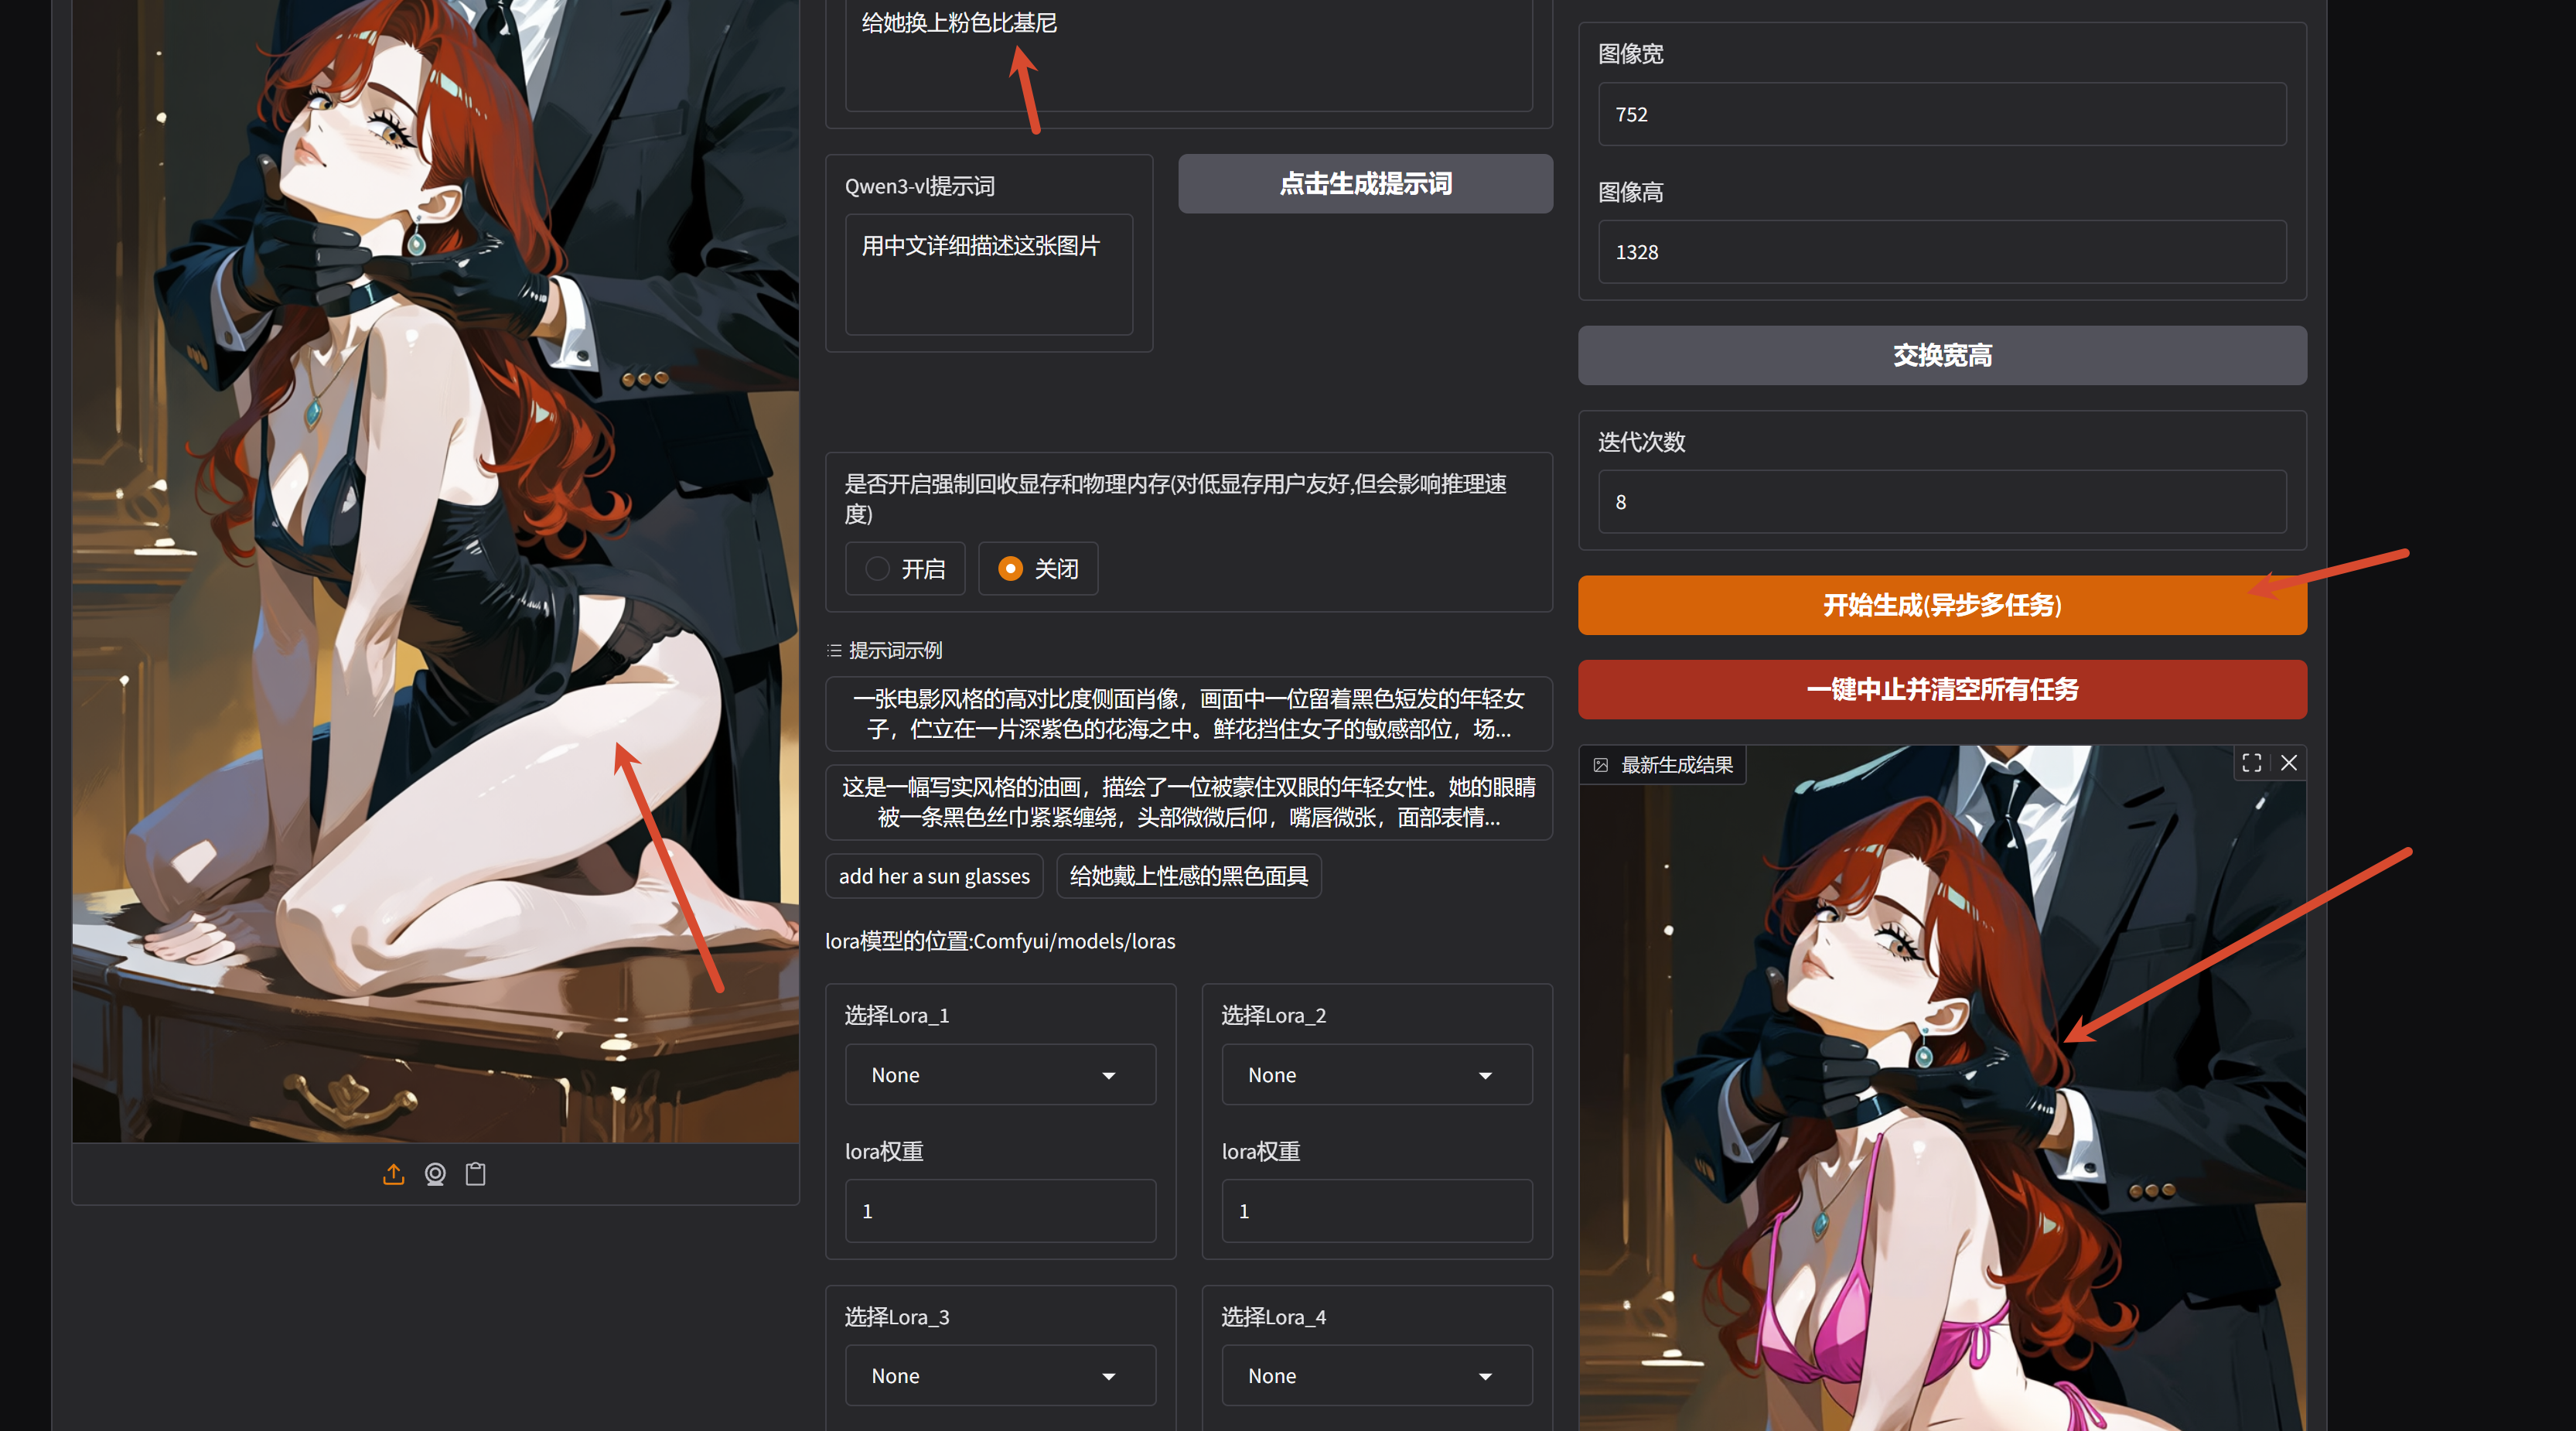Click the image icon beside 最新生成结果 label
The height and width of the screenshot is (1431, 2576).
[1601, 765]
